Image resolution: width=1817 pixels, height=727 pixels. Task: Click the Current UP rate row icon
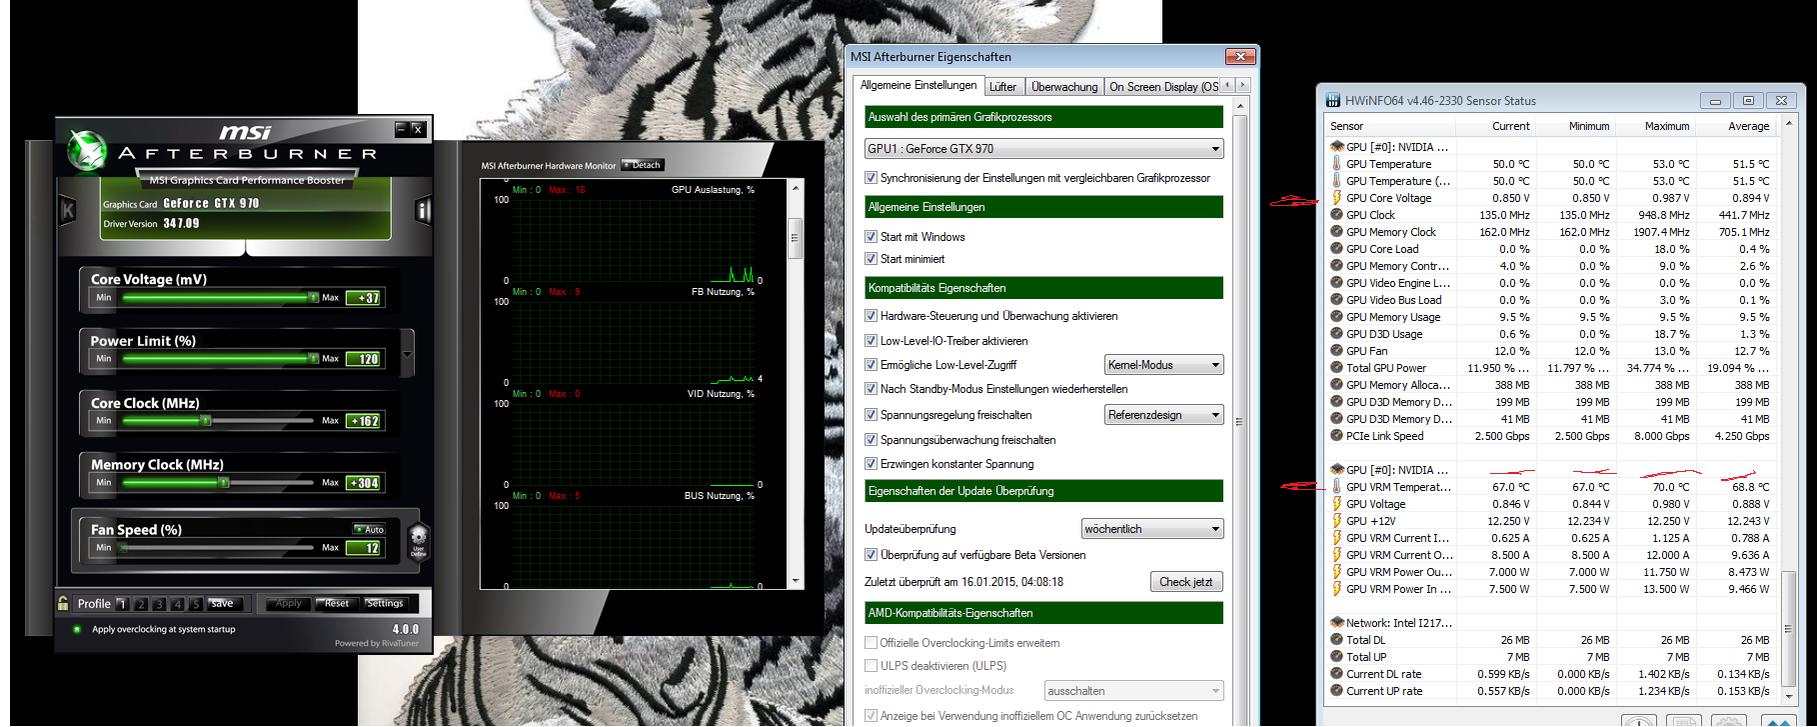coord(1337,691)
